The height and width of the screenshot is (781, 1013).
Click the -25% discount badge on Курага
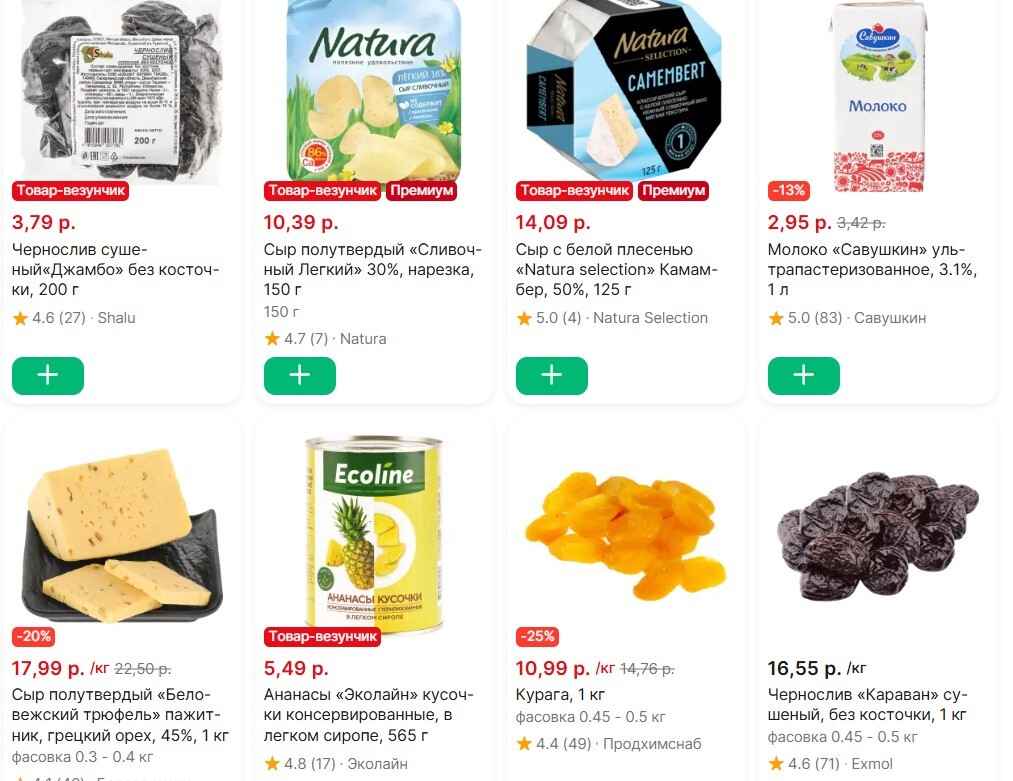[539, 636]
